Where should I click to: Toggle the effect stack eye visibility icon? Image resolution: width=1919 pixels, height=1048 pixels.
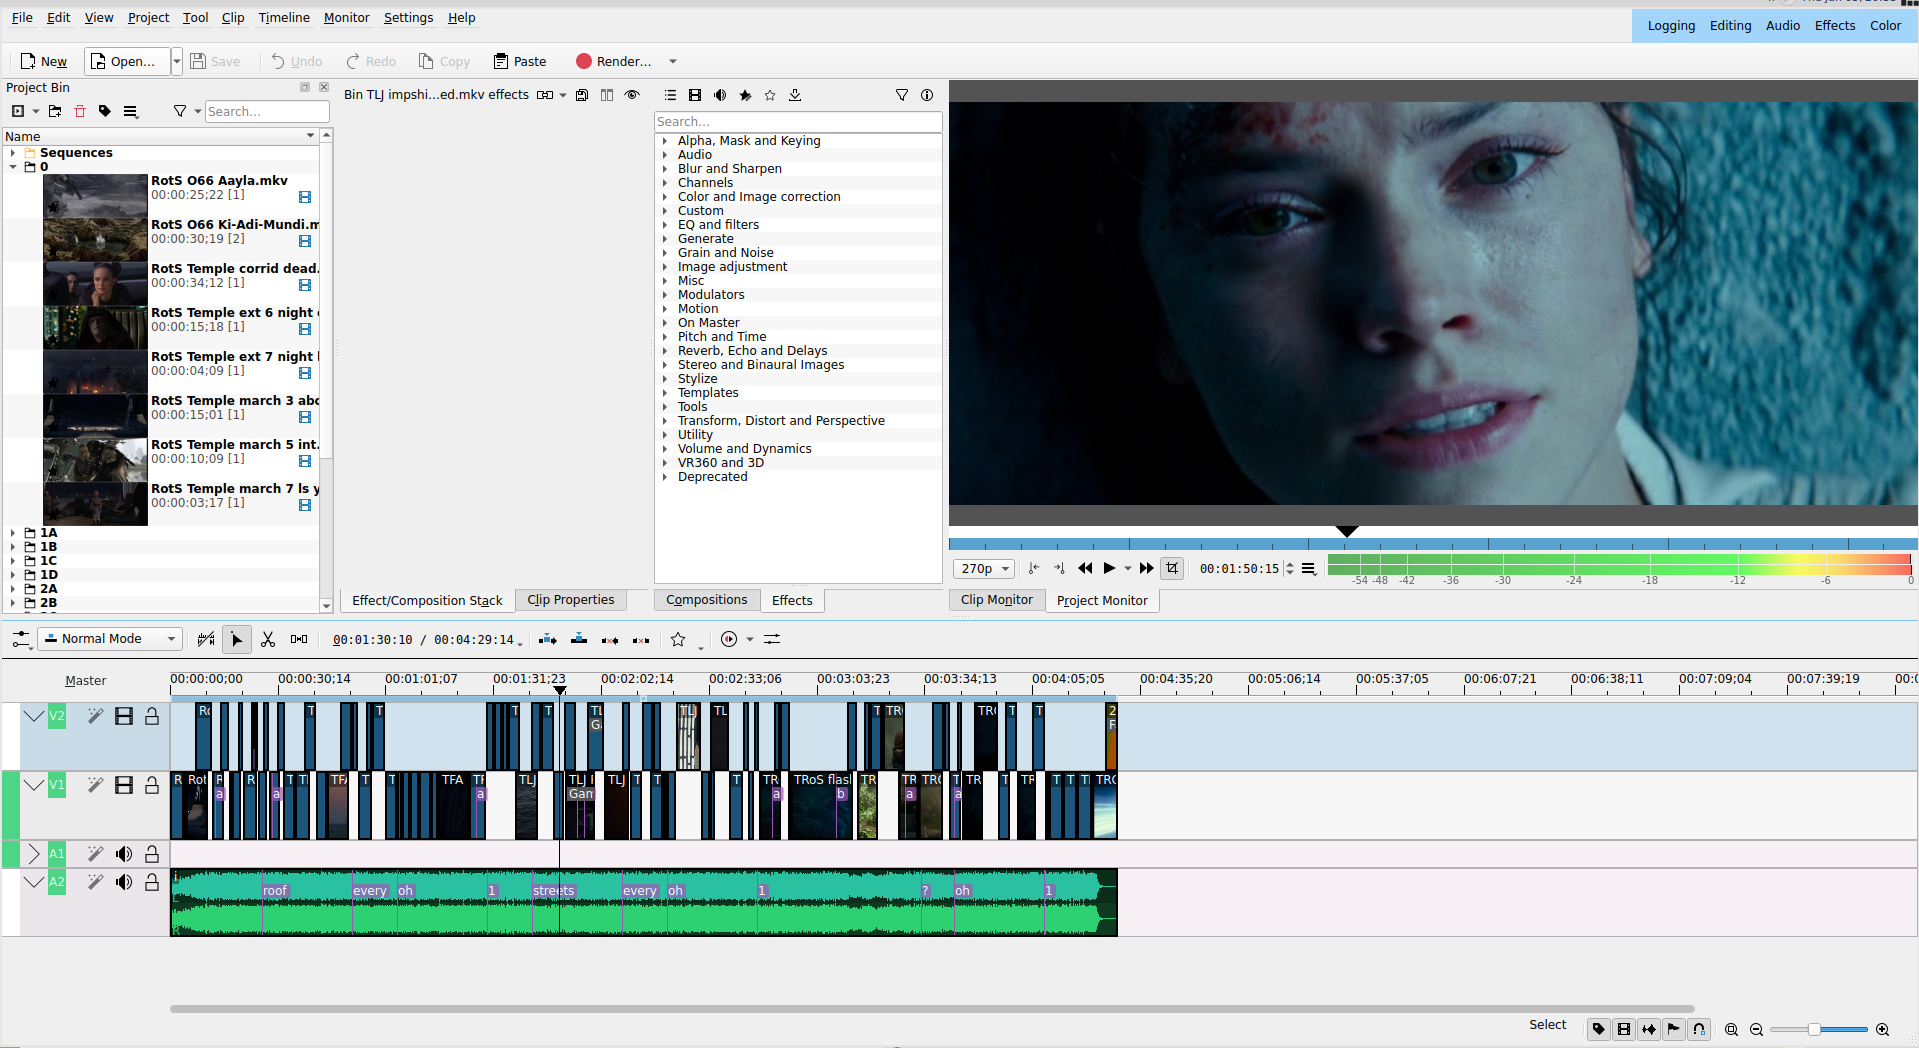click(x=632, y=95)
